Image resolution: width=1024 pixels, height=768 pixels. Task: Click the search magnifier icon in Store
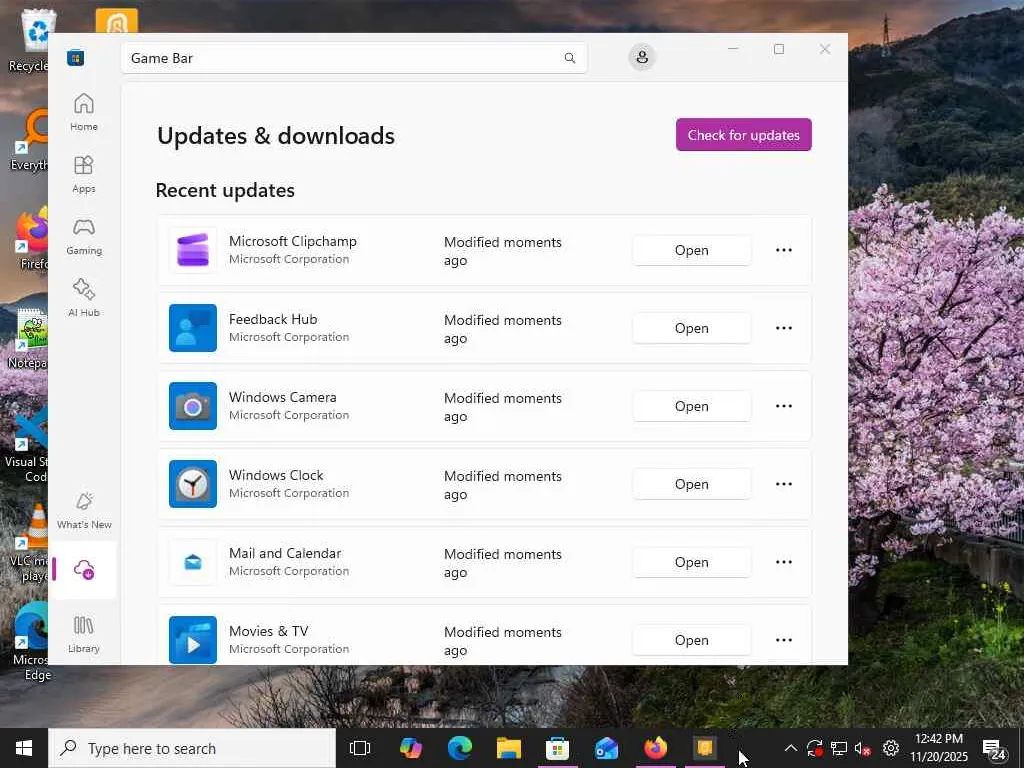pos(569,58)
